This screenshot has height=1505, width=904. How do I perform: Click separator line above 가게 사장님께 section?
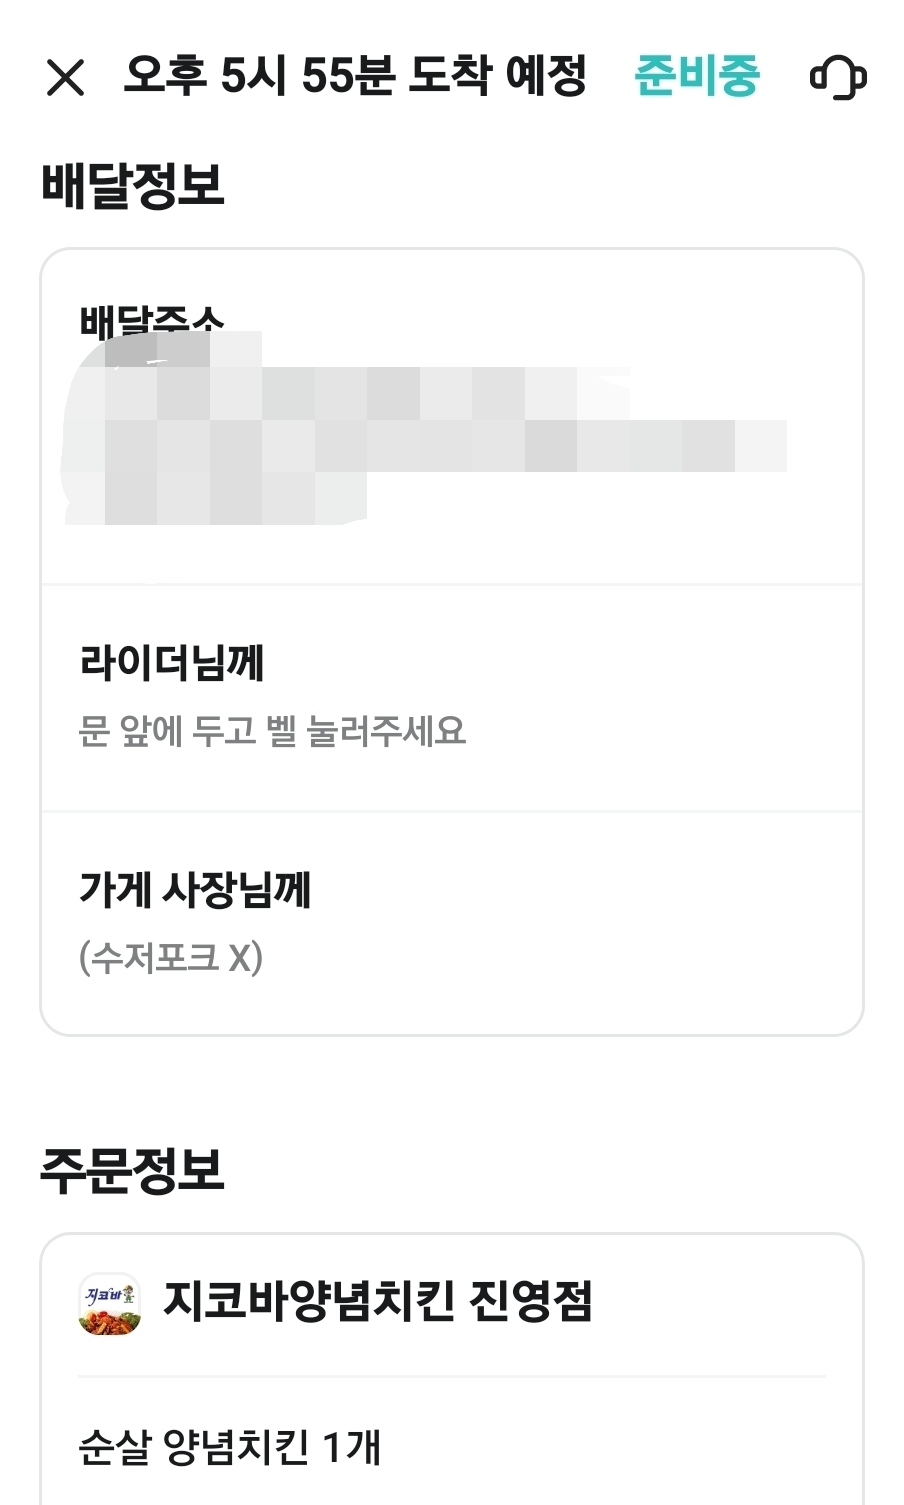tap(452, 811)
